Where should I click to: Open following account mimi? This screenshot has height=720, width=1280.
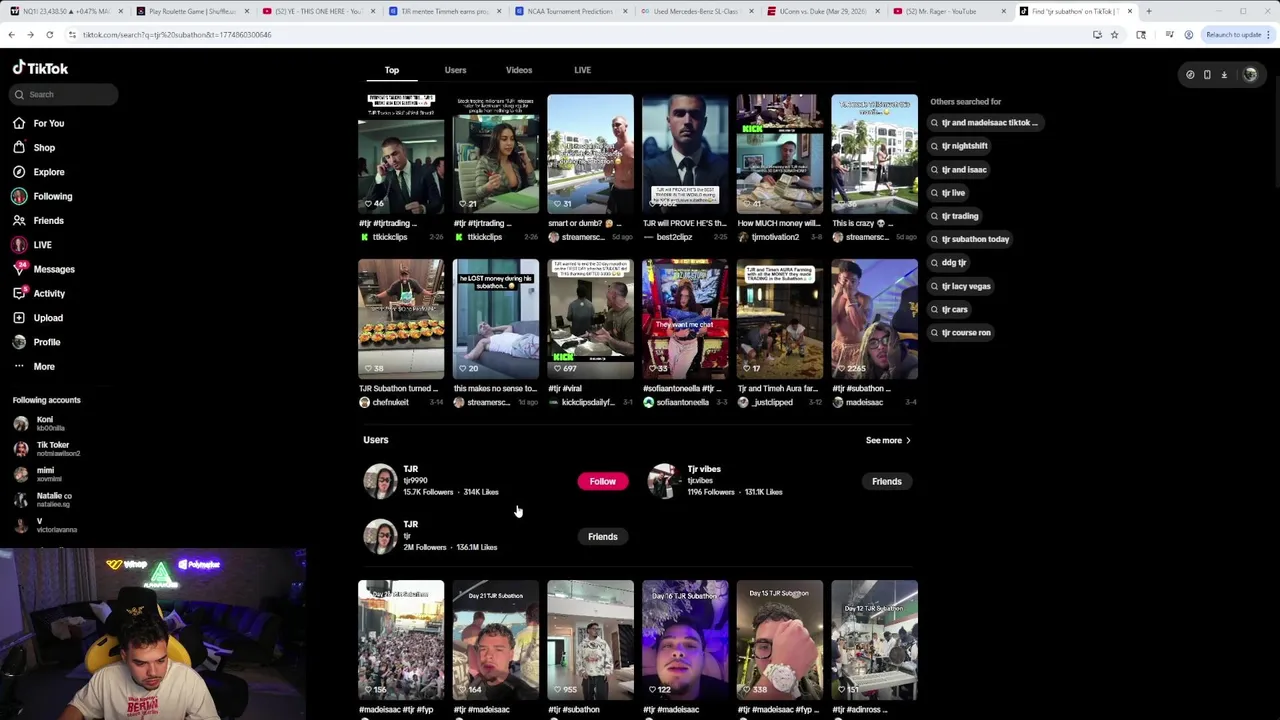38,474
